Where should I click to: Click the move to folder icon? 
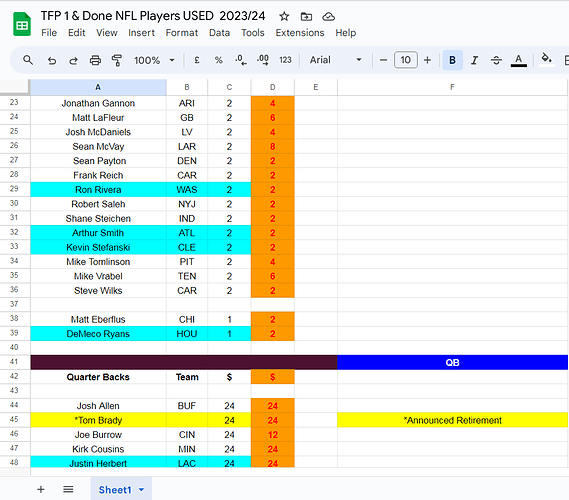[x=306, y=16]
